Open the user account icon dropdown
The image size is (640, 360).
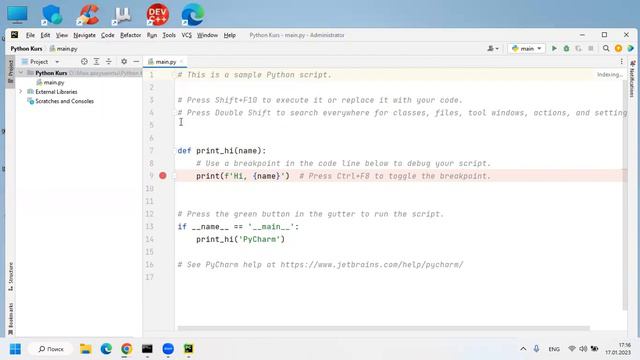click(x=493, y=48)
